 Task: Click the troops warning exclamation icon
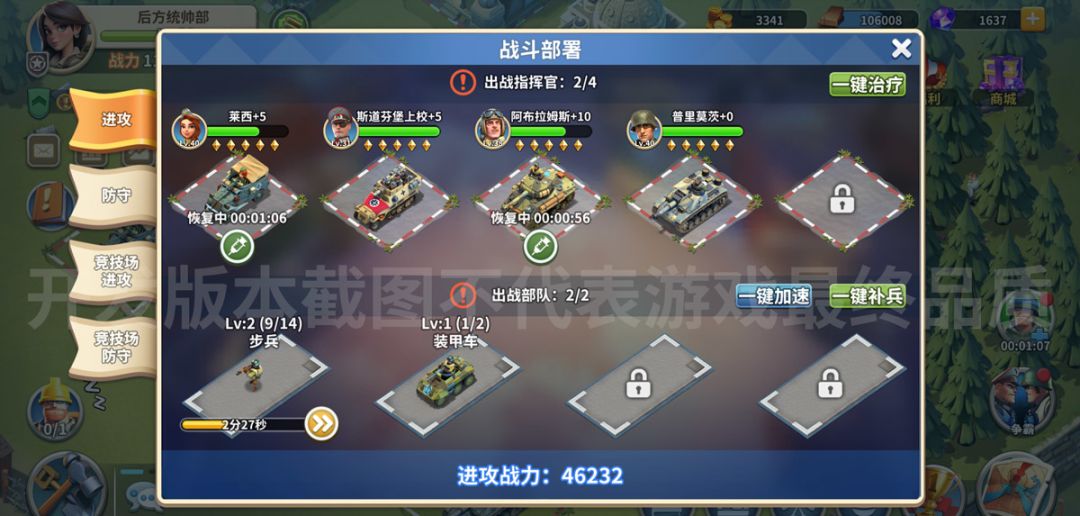(463, 296)
